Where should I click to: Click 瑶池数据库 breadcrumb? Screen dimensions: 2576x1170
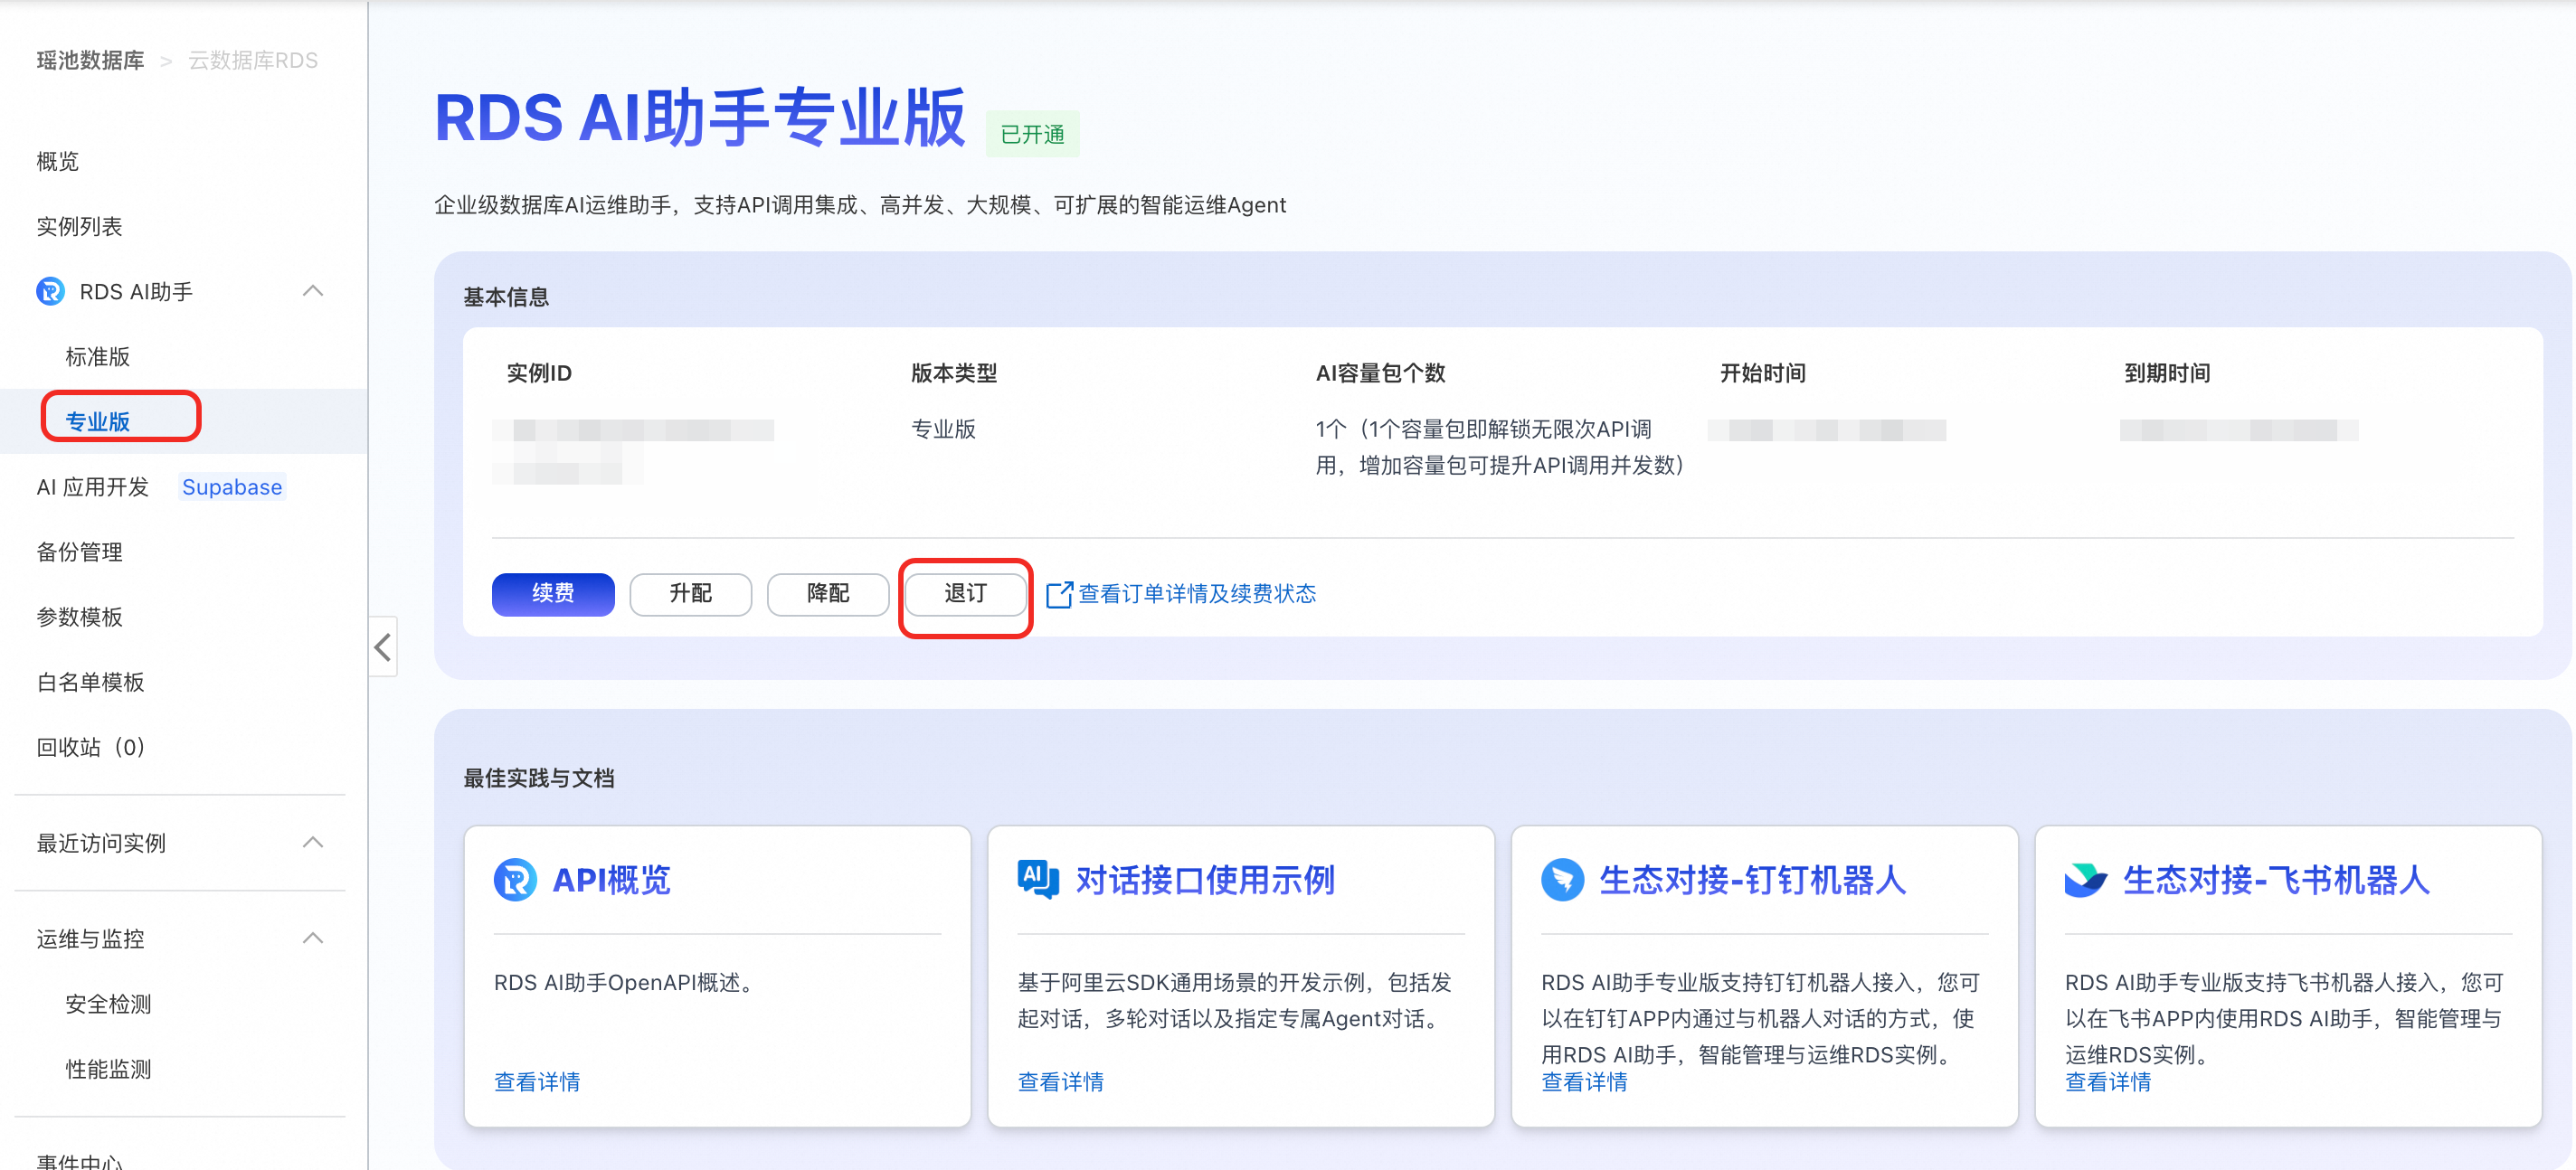pyautogui.click(x=90, y=61)
